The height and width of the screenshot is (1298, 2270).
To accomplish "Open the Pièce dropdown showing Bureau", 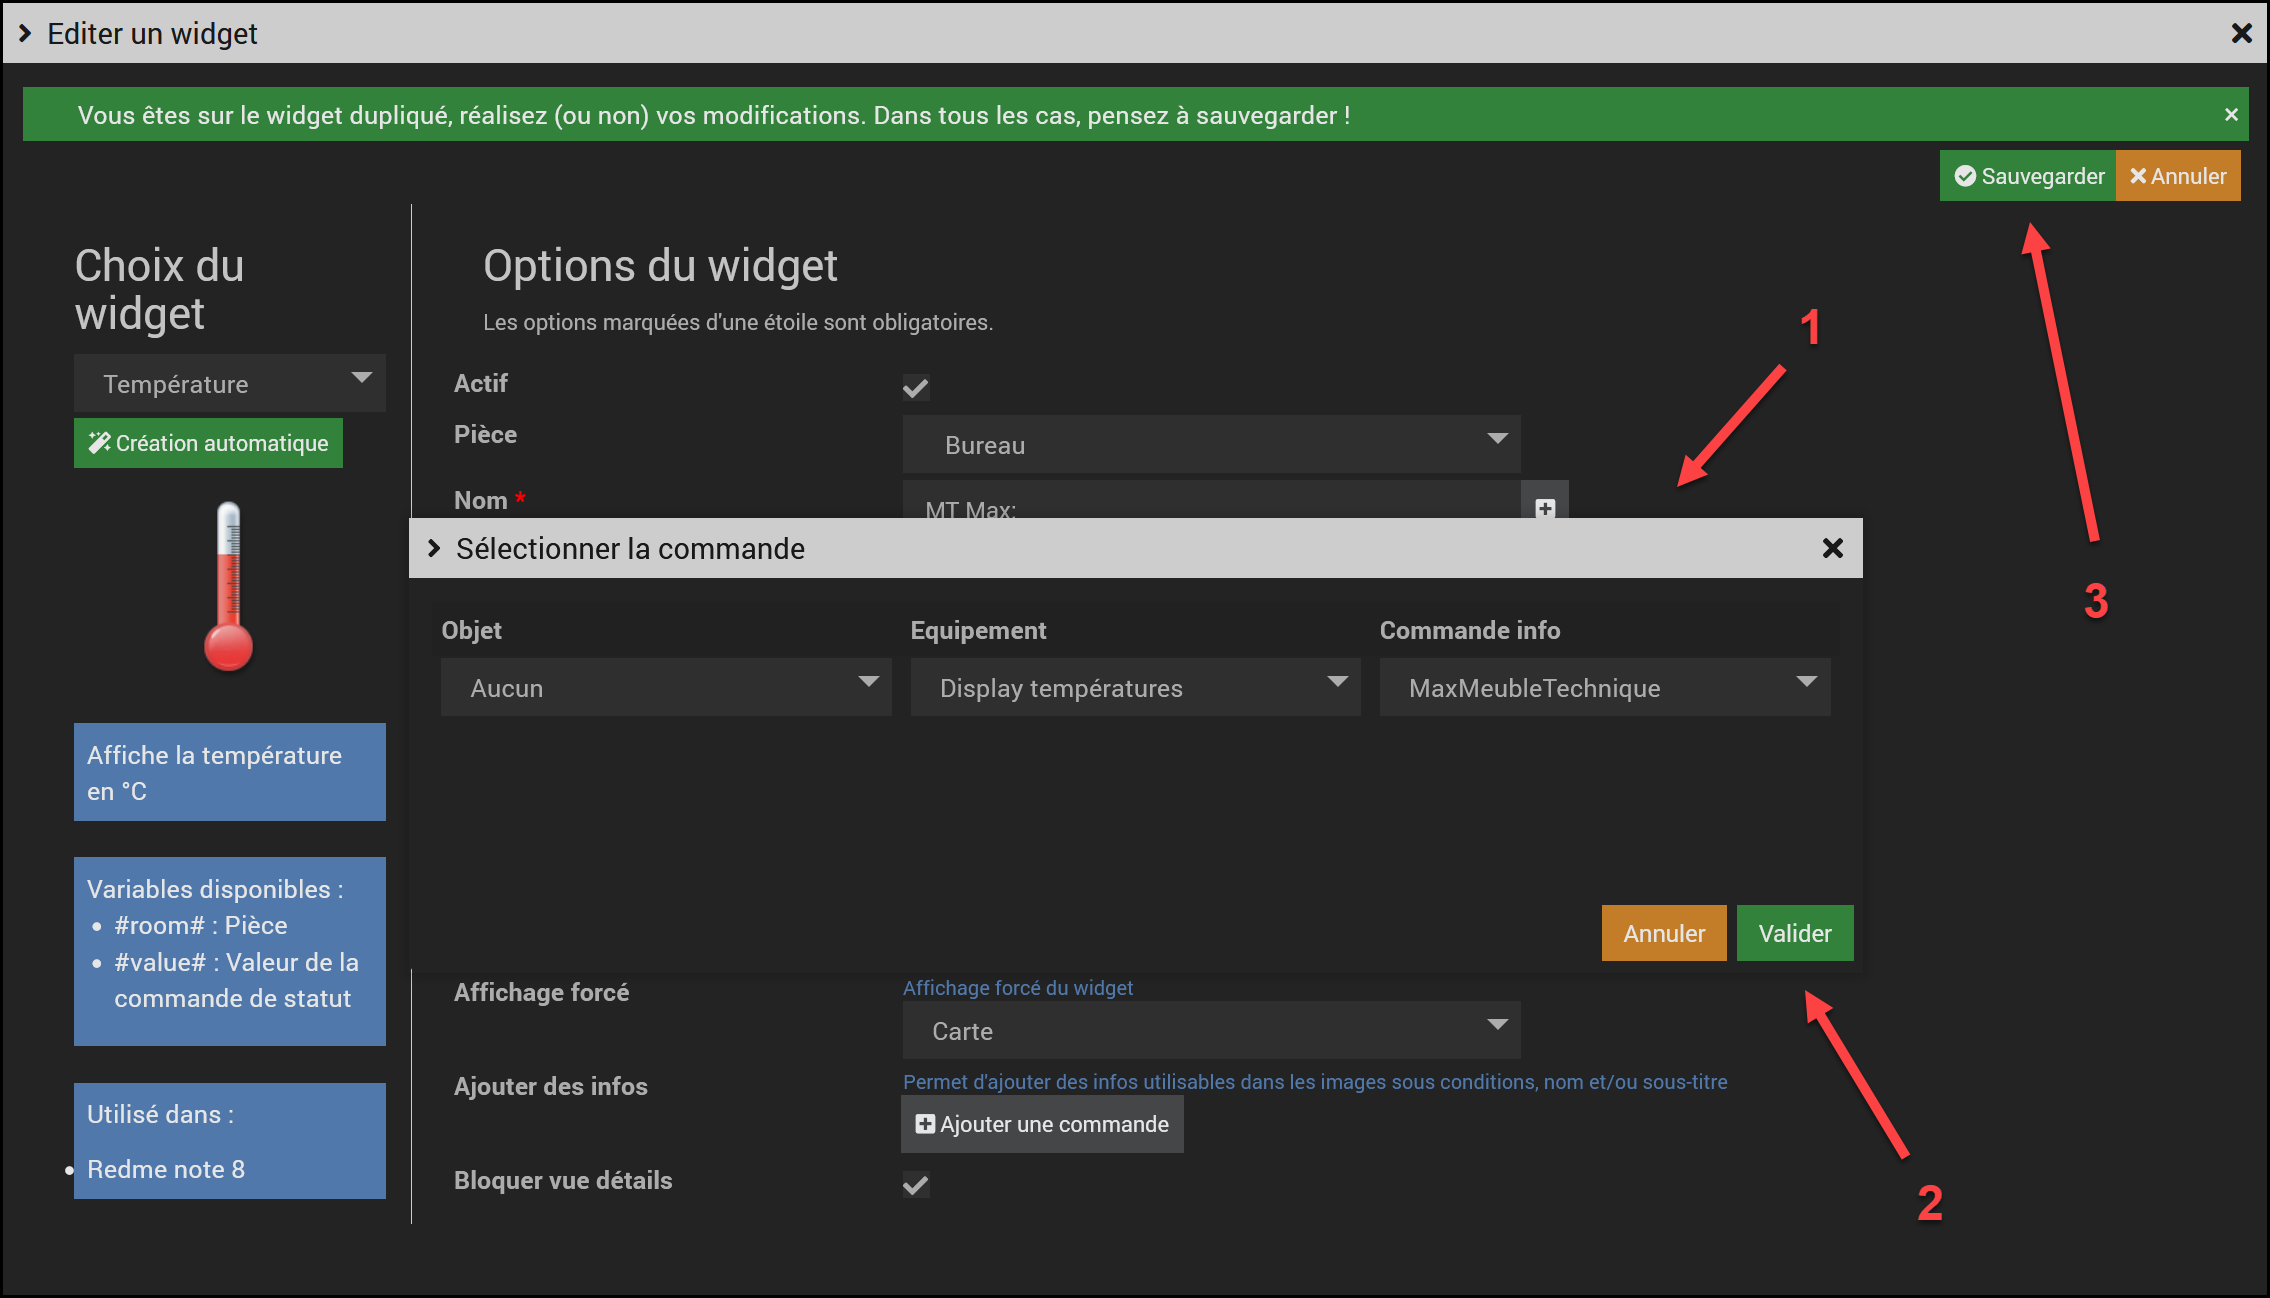I will click(x=1211, y=444).
